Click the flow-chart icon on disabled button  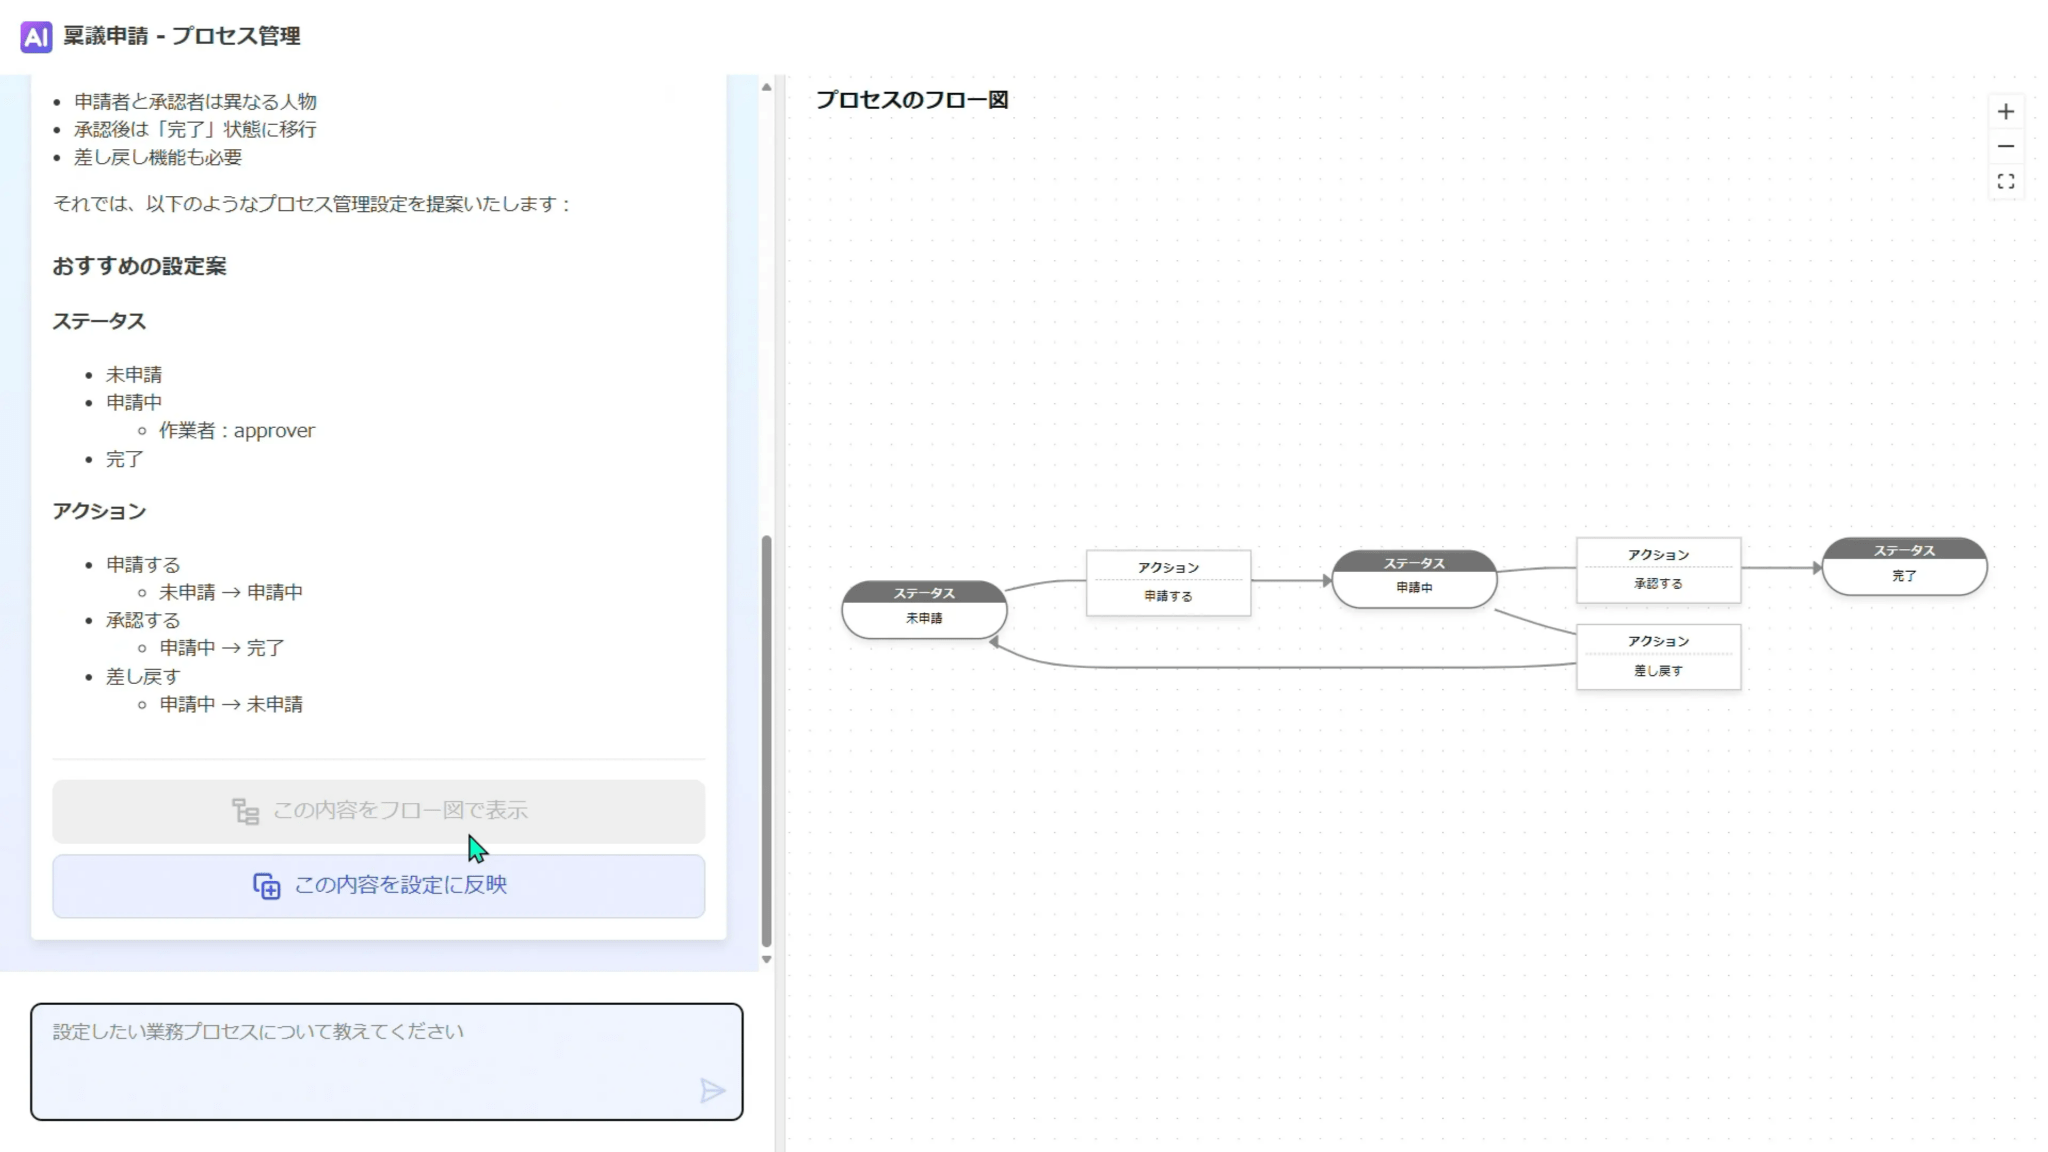coord(245,811)
